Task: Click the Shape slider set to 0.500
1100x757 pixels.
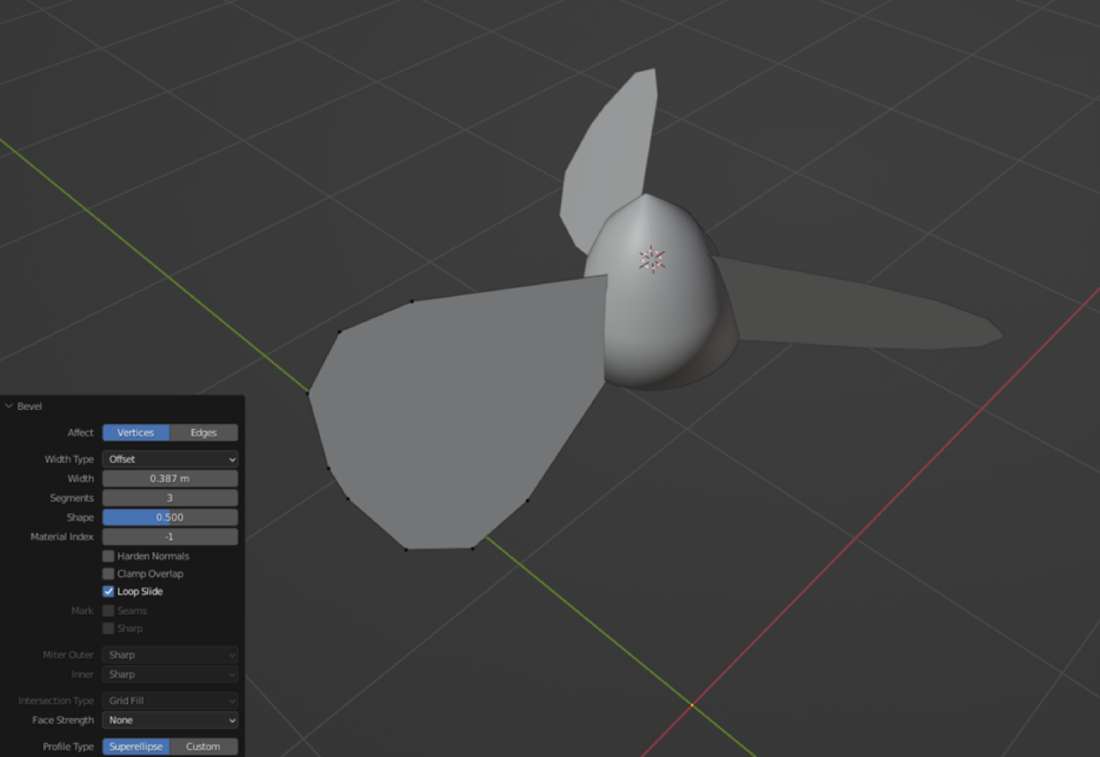Action: [170, 517]
